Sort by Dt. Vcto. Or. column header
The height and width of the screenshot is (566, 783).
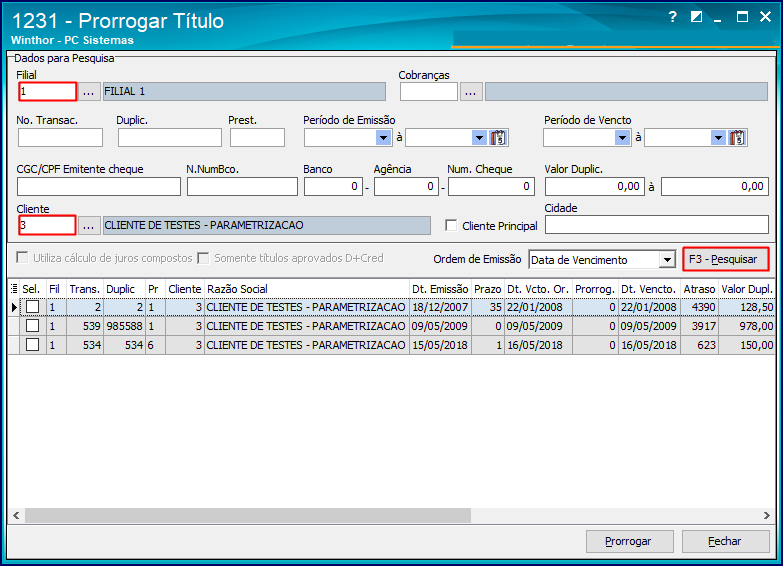click(x=538, y=289)
